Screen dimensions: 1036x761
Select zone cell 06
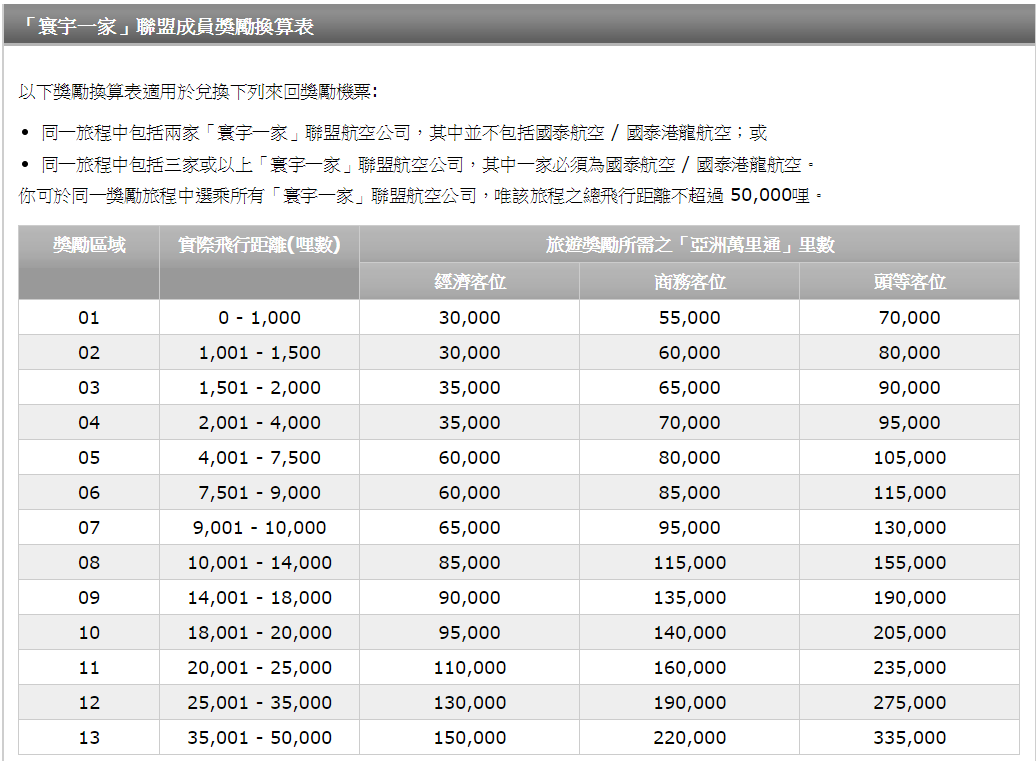pyautogui.click(x=89, y=493)
